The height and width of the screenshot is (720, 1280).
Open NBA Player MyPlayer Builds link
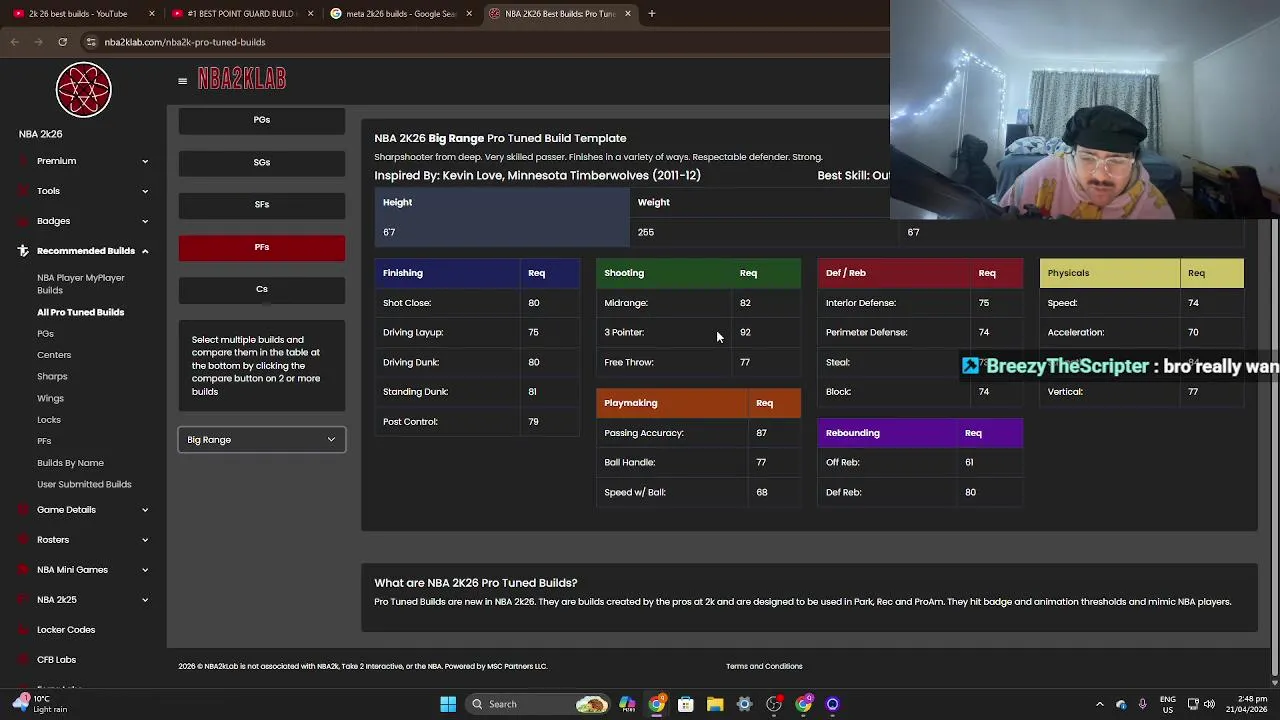pyautogui.click(x=81, y=284)
